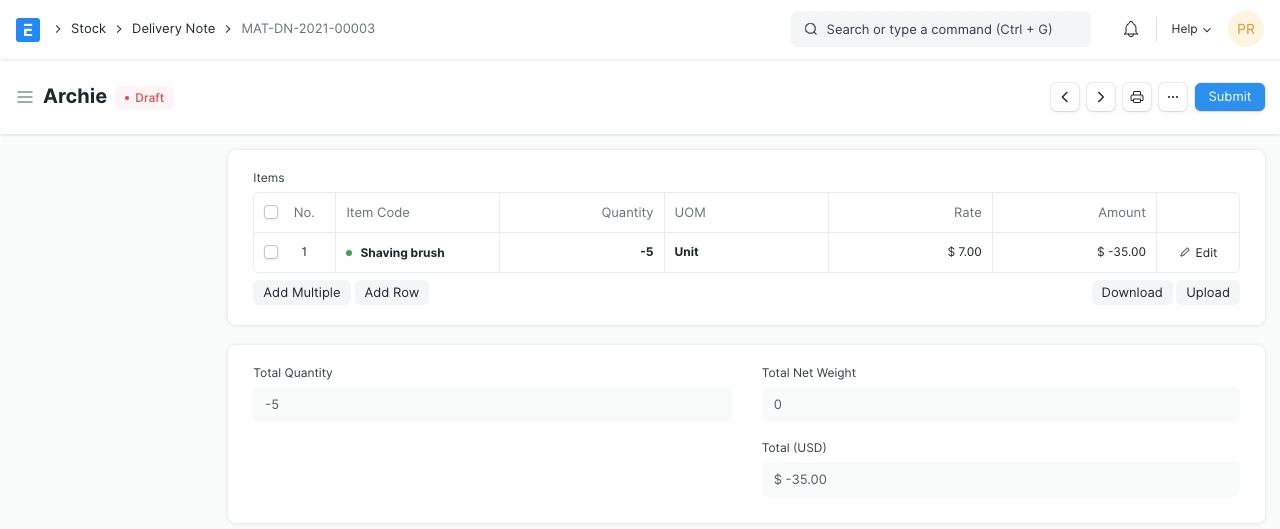Image resolution: width=1280 pixels, height=529 pixels.
Task: Open the Stock breadcrumb
Action: pyautogui.click(x=88, y=29)
